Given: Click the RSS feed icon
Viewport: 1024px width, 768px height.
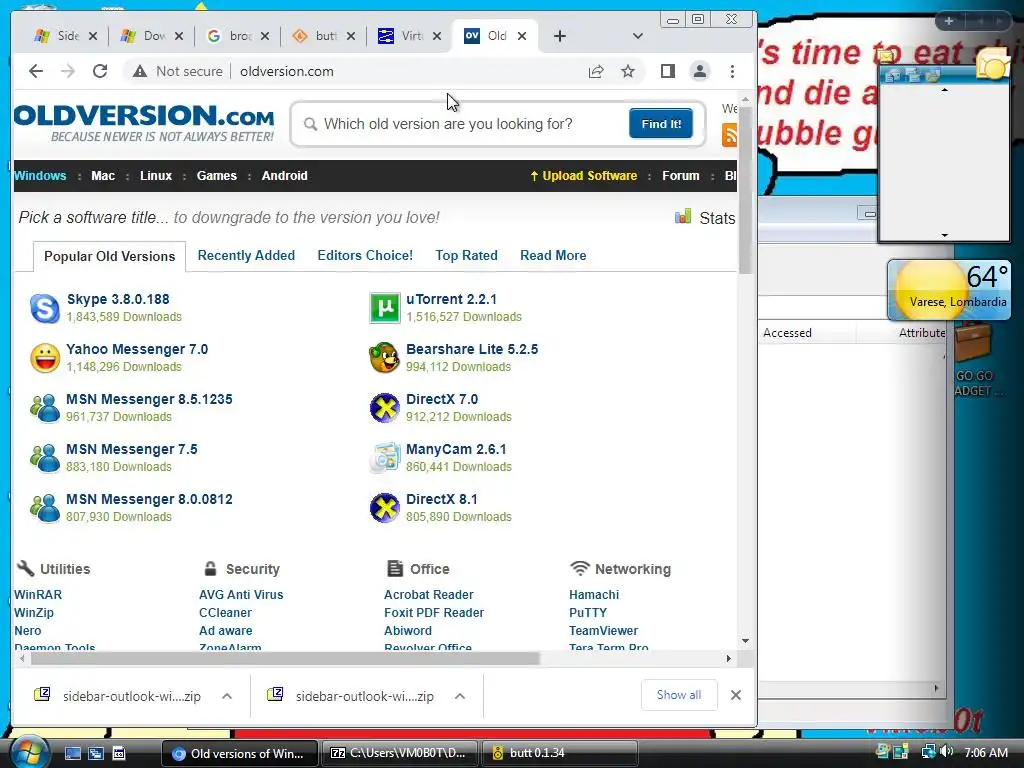Looking at the screenshot, I should point(729,135).
